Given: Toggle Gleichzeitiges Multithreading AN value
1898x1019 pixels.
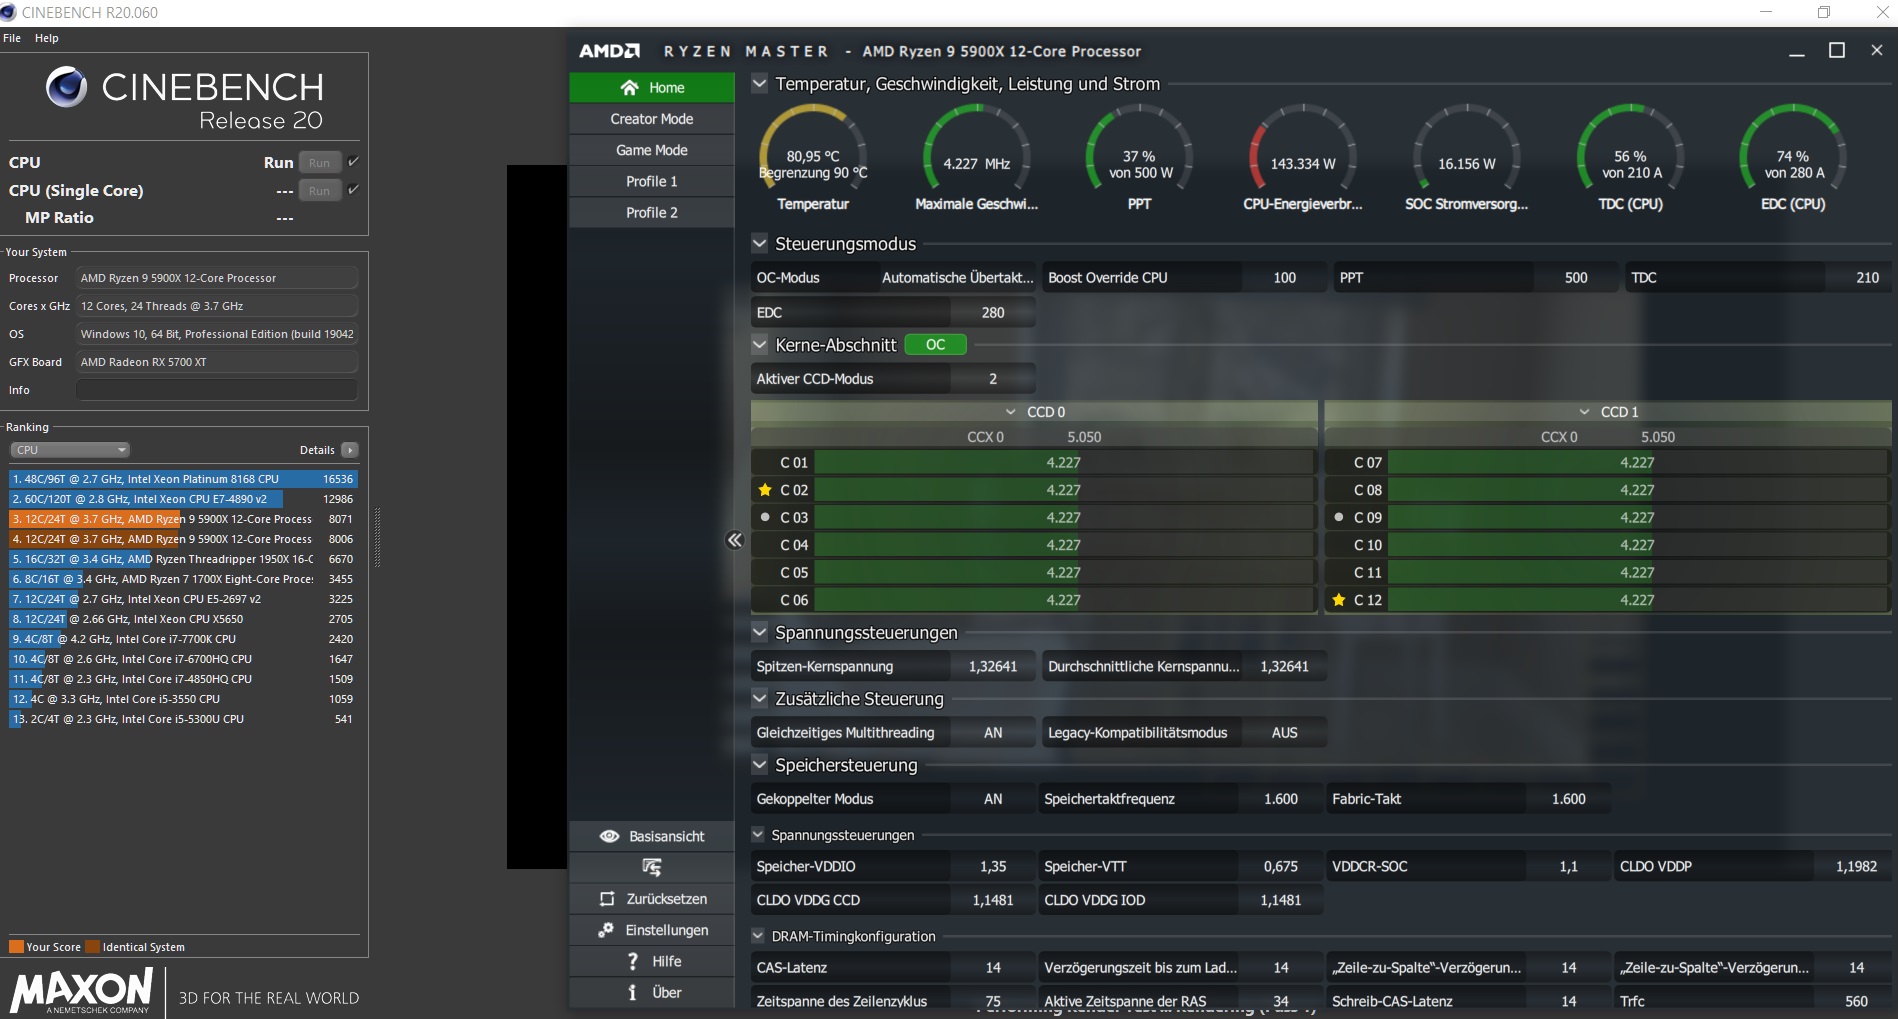Looking at the screenshot, I should pos(992,733).
